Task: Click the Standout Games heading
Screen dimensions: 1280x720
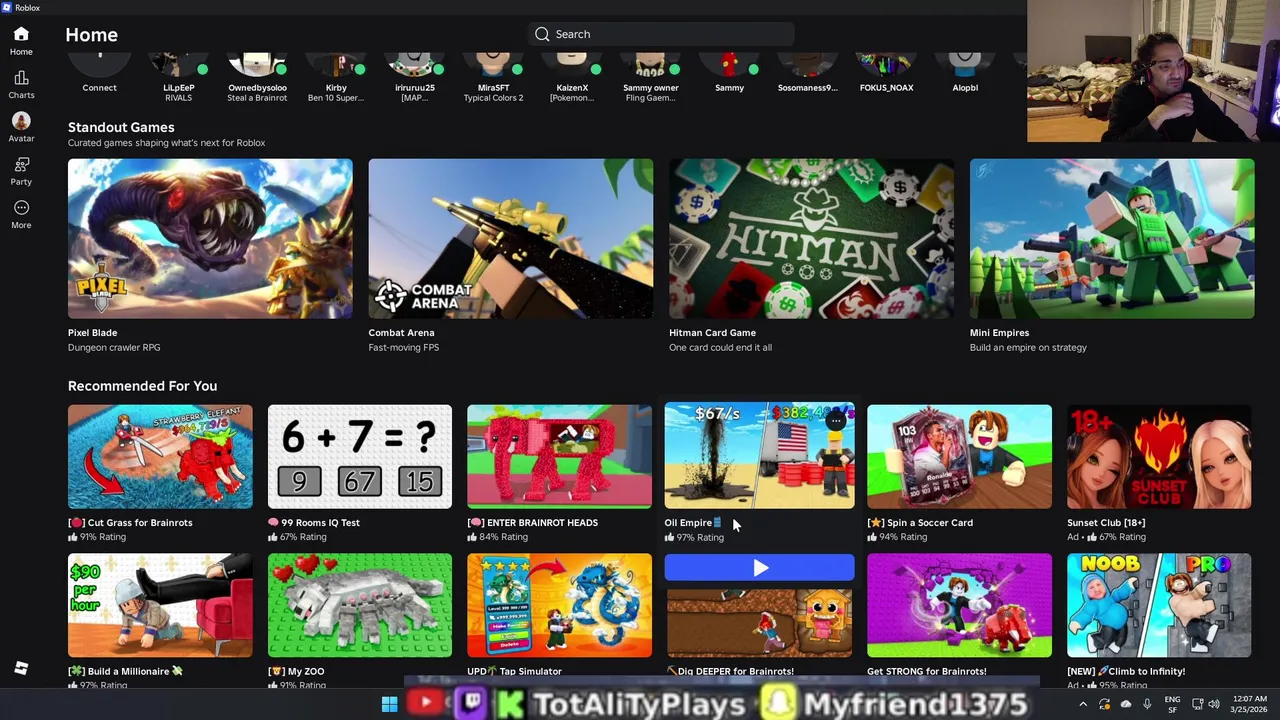Action: [121, 127]
